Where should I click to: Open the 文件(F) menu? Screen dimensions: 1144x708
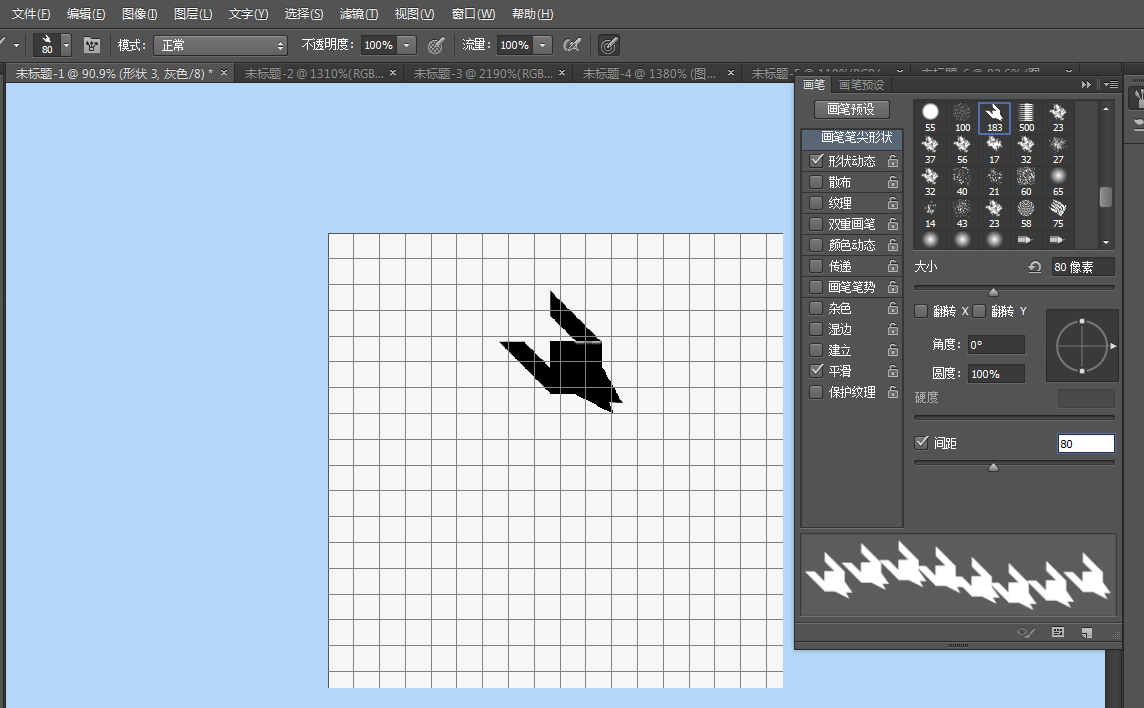[31, 14]
